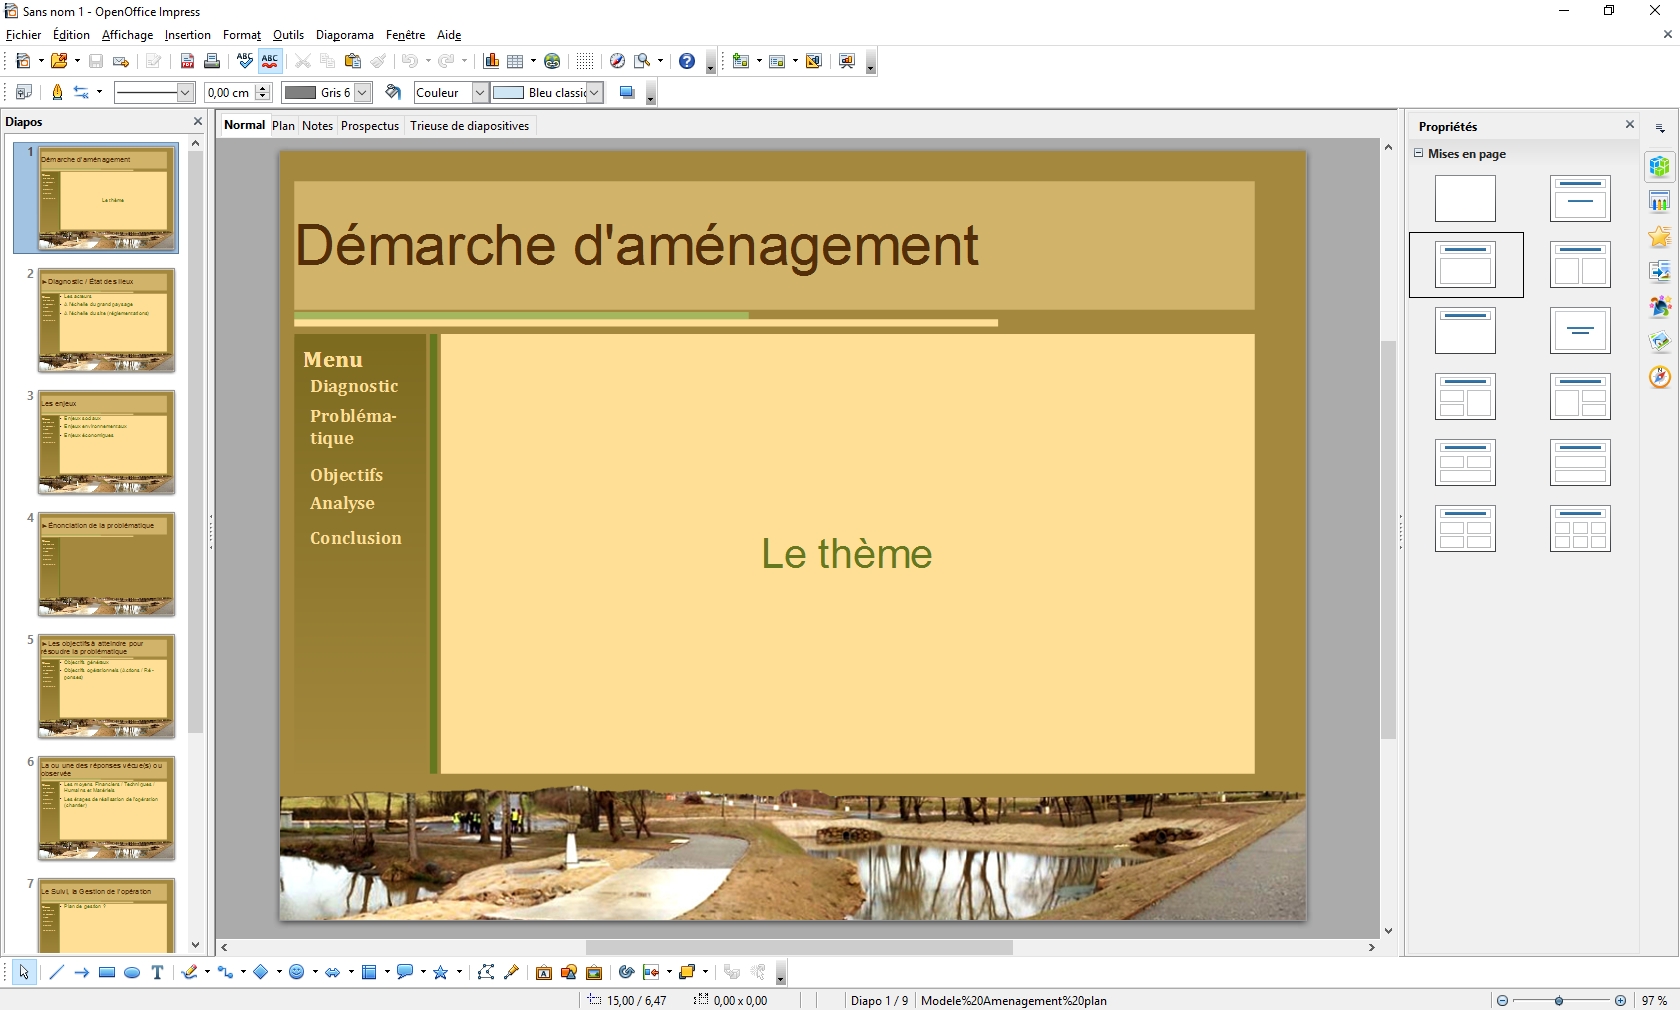Select the Rectangle drawing tool

pyautogui.click(x=107, y=972)
